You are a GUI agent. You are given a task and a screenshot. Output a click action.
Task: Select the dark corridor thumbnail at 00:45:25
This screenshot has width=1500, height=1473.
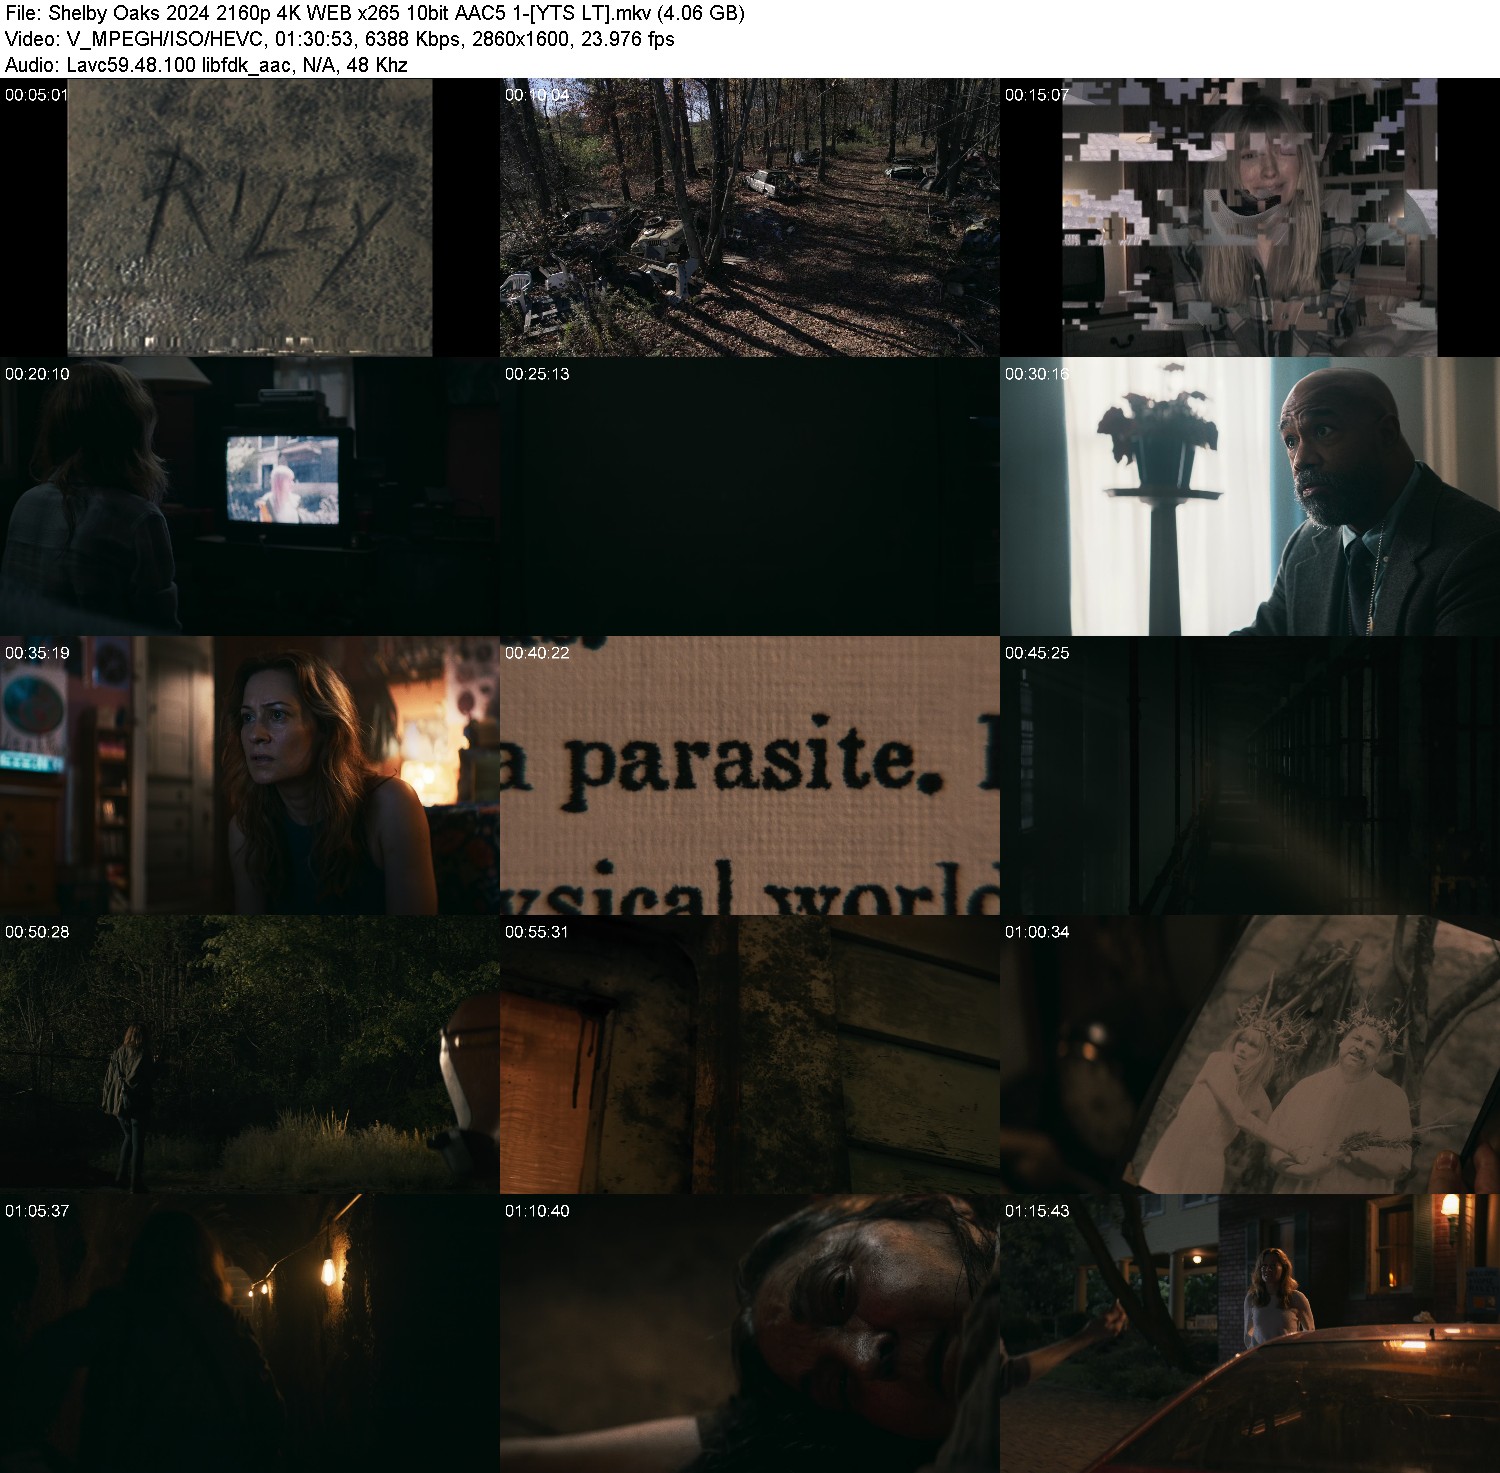pos(1250,775)
